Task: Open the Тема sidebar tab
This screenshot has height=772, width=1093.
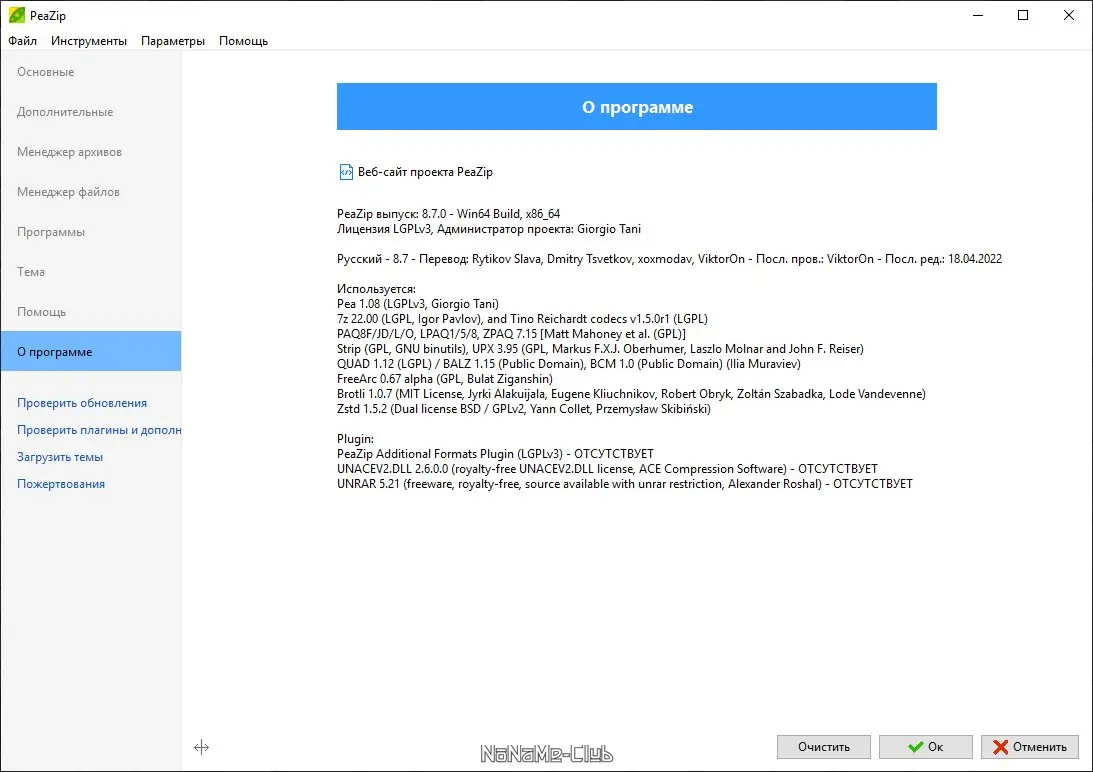Action: click(91, 271)
